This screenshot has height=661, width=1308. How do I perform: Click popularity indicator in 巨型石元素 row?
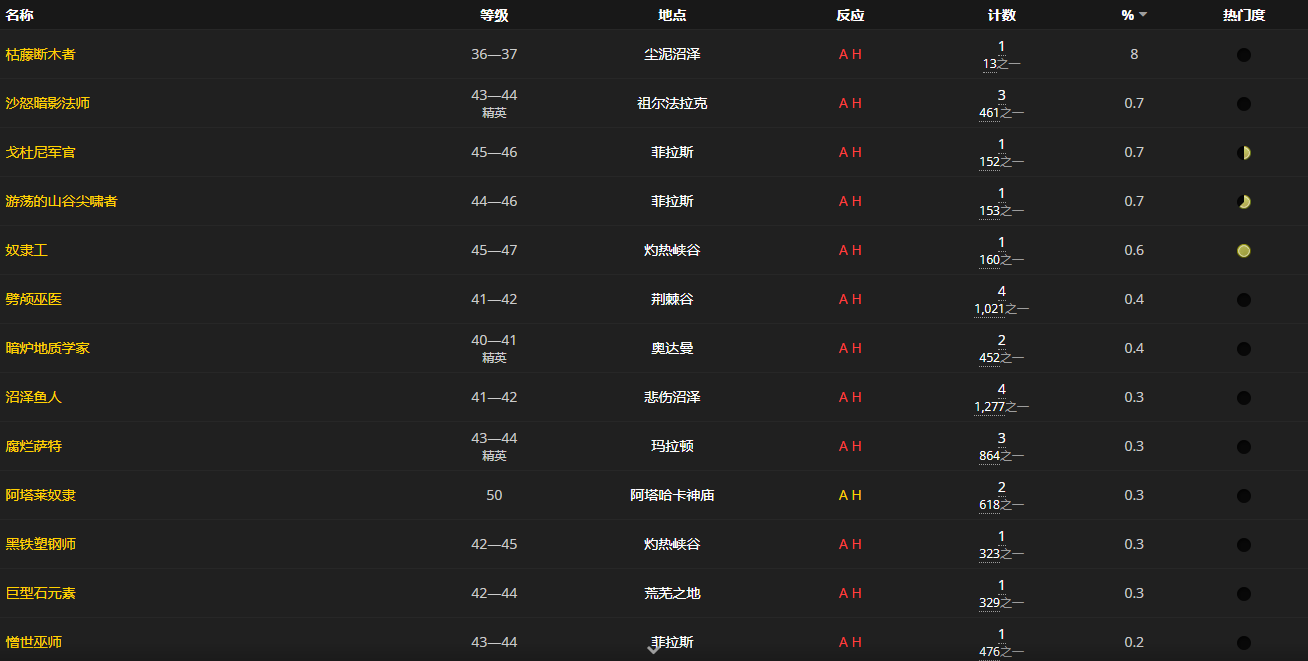pyautogui.click(x=1244, y=594)
